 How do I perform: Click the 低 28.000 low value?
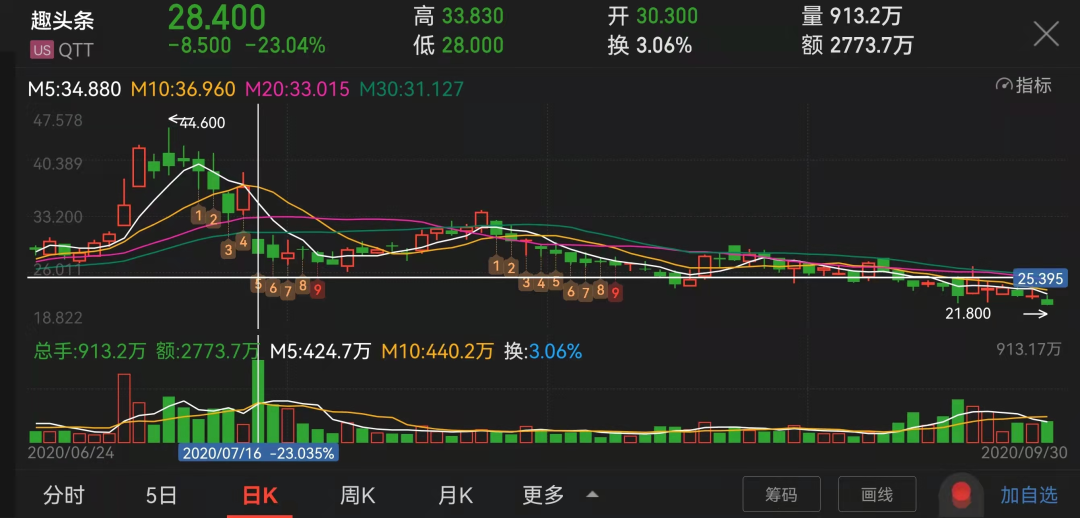[458, 45]
